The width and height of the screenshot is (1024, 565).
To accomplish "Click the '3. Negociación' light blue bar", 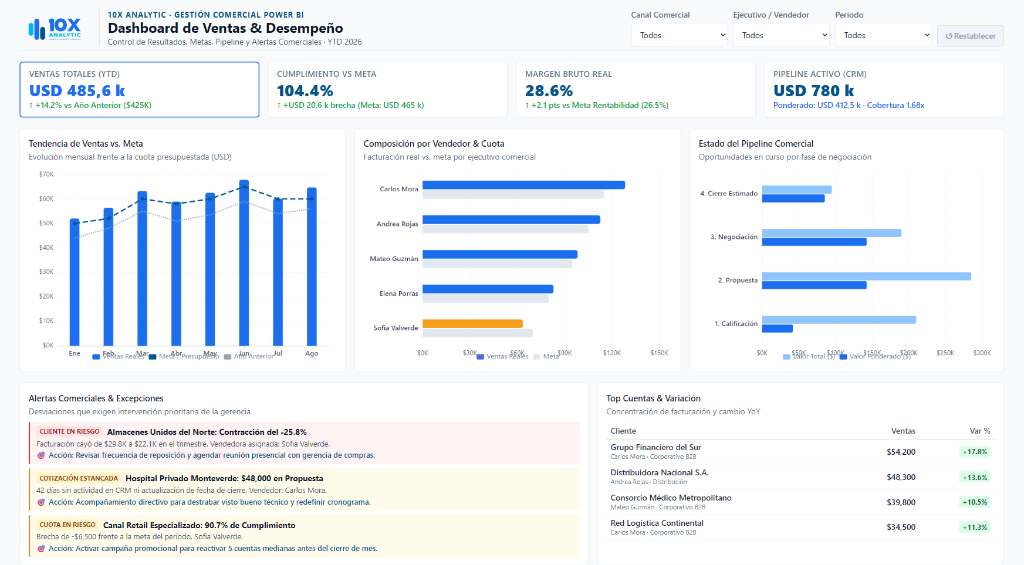I will click(831, 233).
